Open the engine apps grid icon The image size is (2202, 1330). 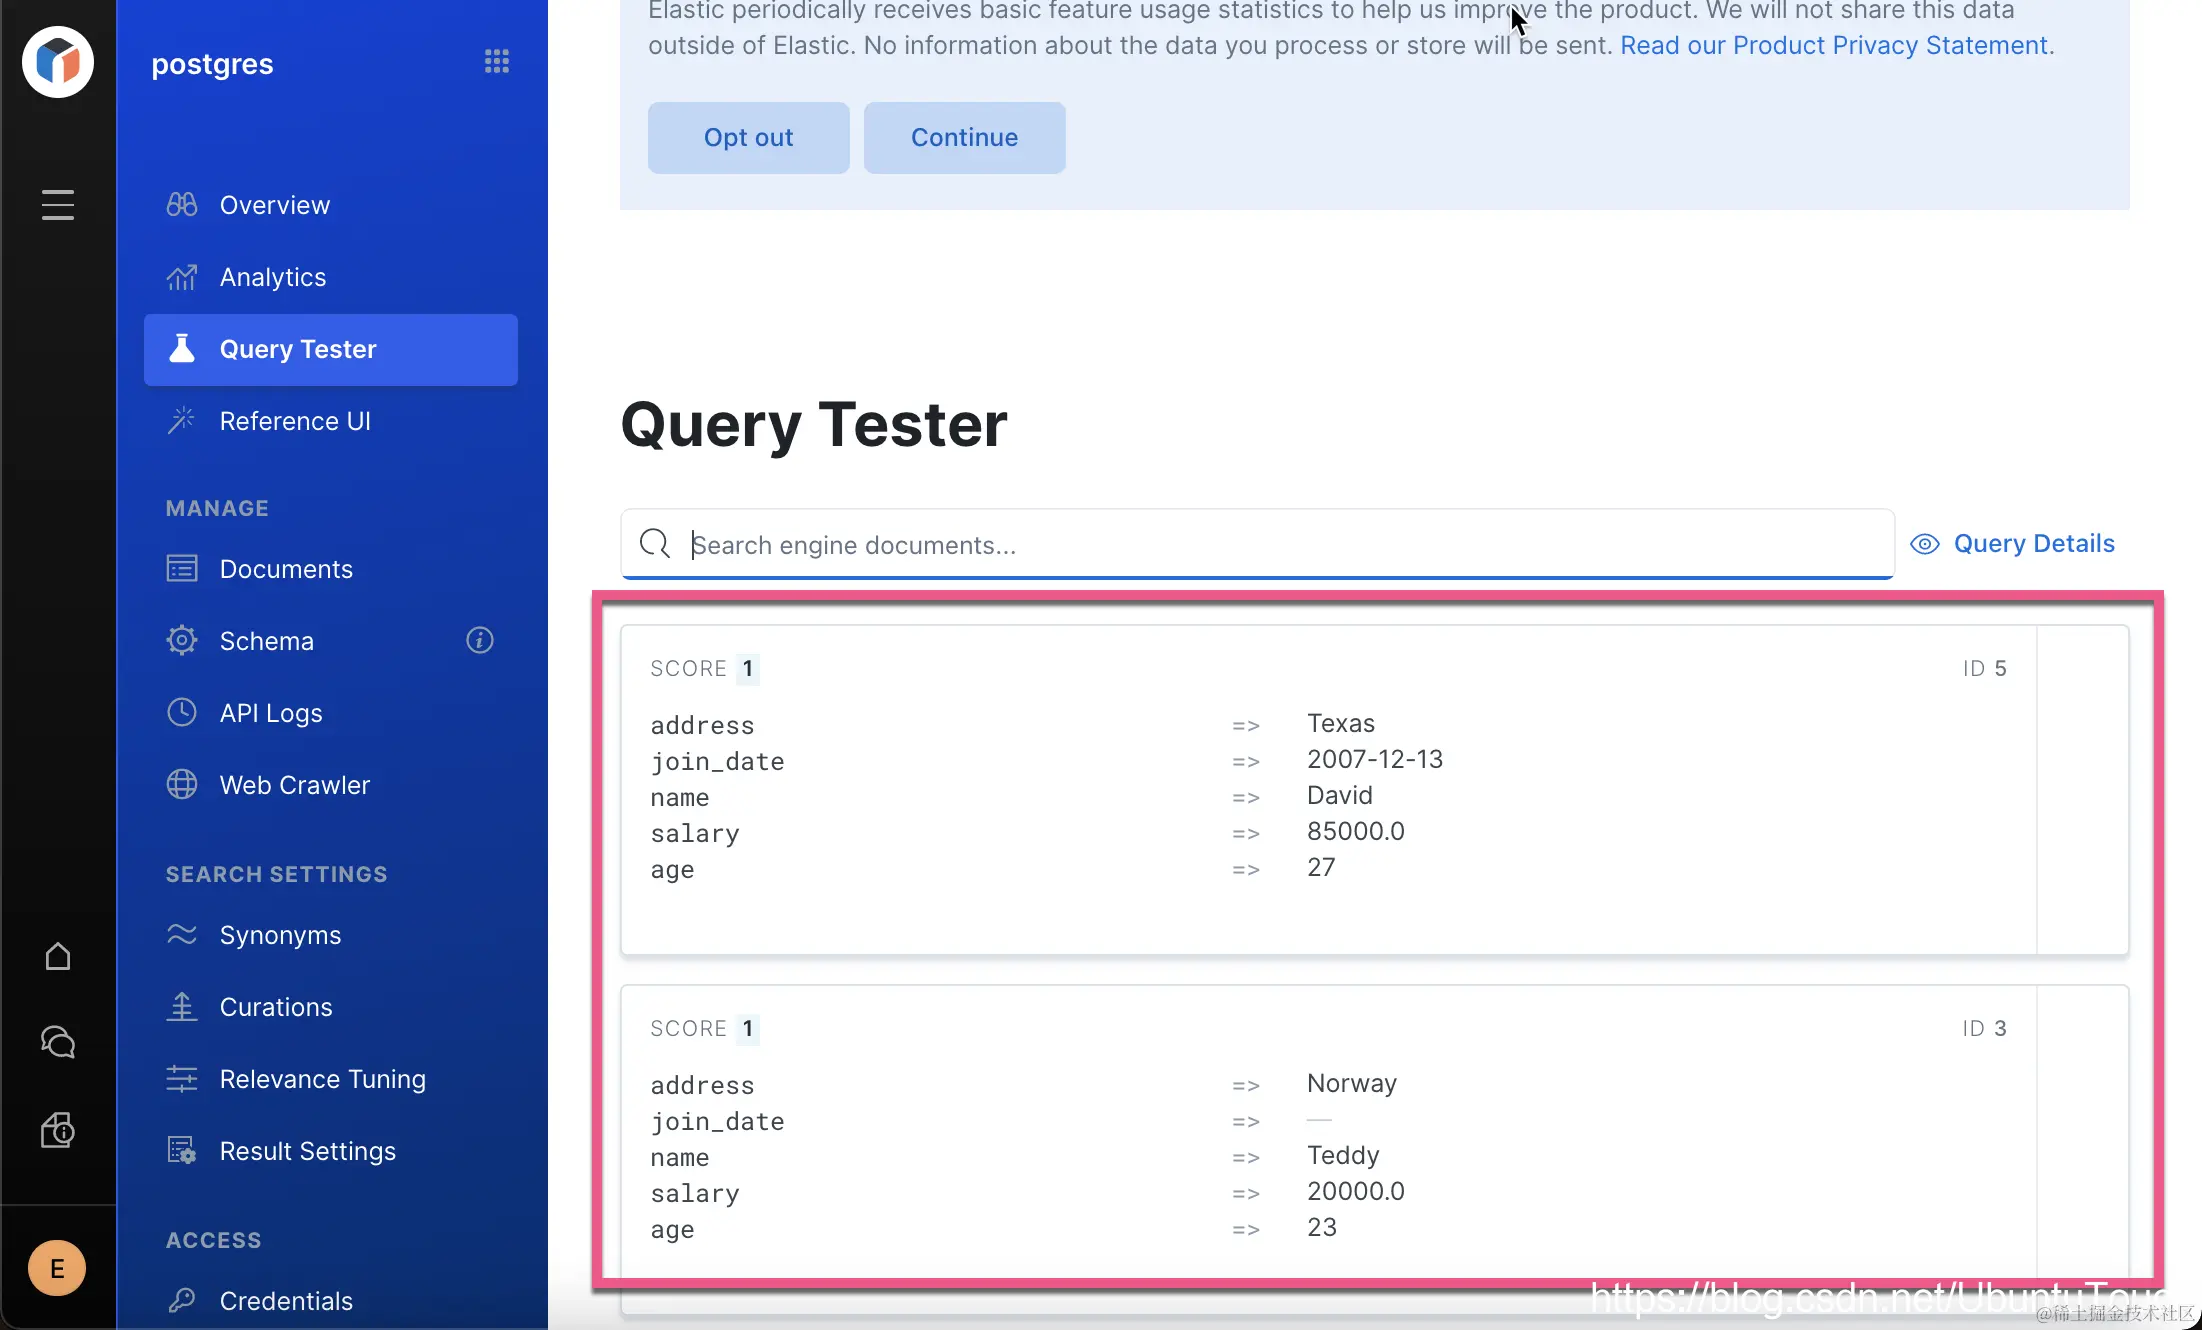click(x=496, y=62)
